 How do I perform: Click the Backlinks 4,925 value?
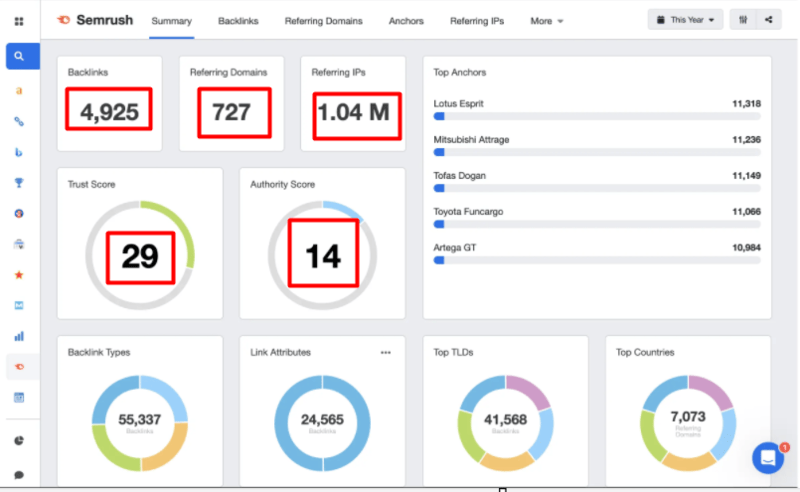coord(109,112)
